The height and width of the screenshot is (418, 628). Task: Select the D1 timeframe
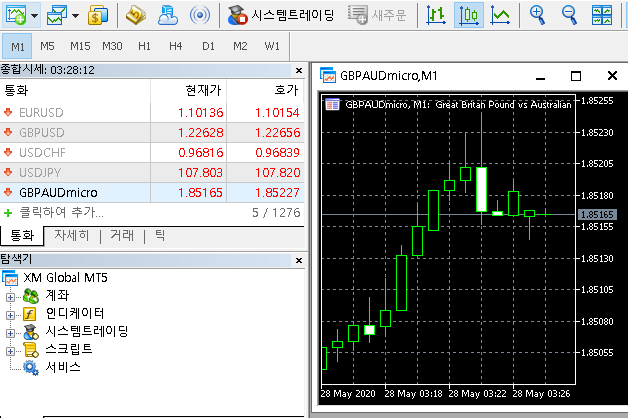tap(208, 46)
